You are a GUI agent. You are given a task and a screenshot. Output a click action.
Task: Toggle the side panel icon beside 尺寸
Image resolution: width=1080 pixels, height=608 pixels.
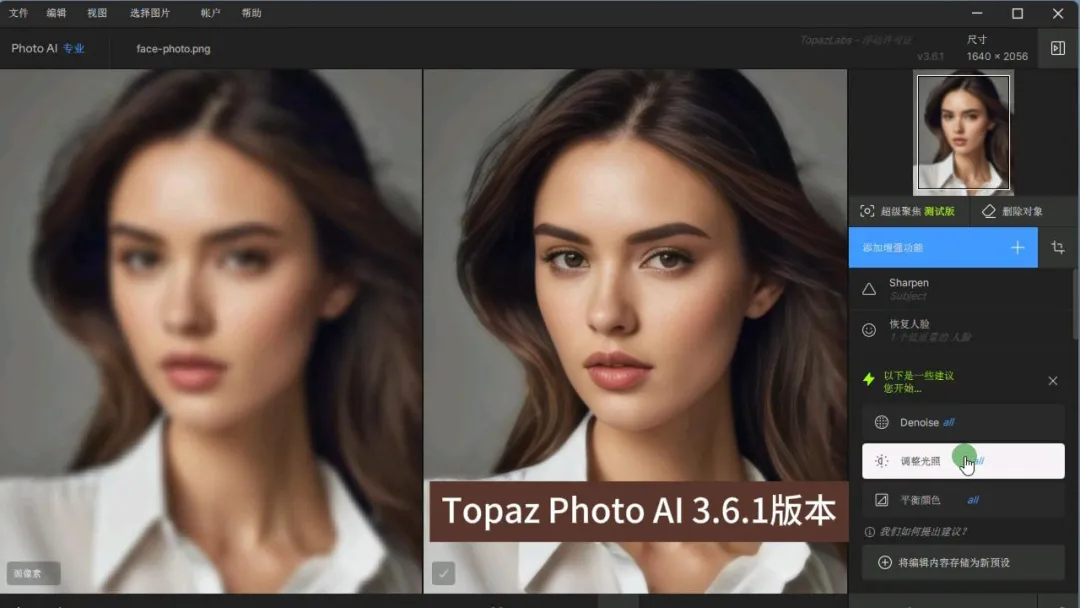pyautogui.click(x=1057, y=48)
